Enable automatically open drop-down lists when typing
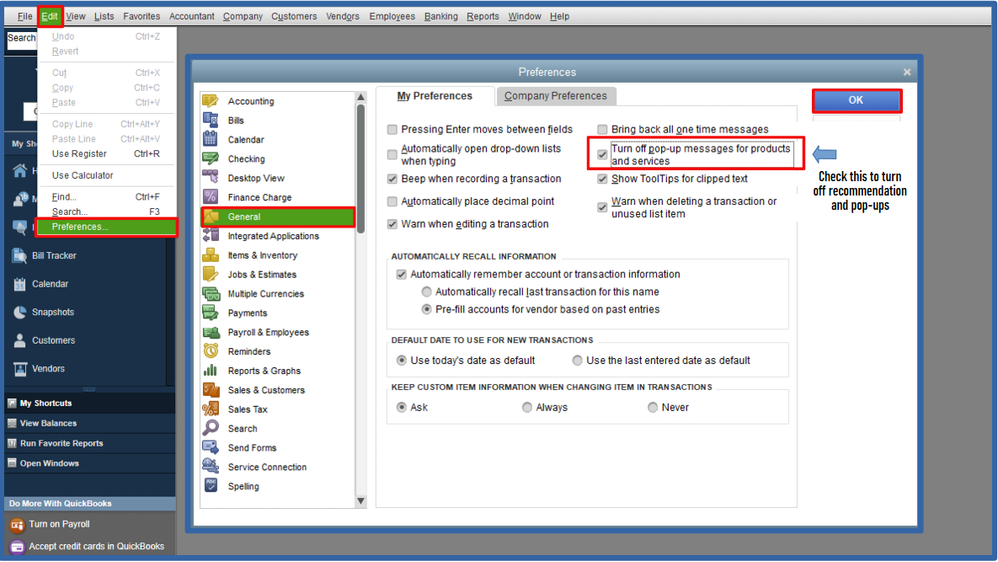998x562 pixels. click(392, 155)
